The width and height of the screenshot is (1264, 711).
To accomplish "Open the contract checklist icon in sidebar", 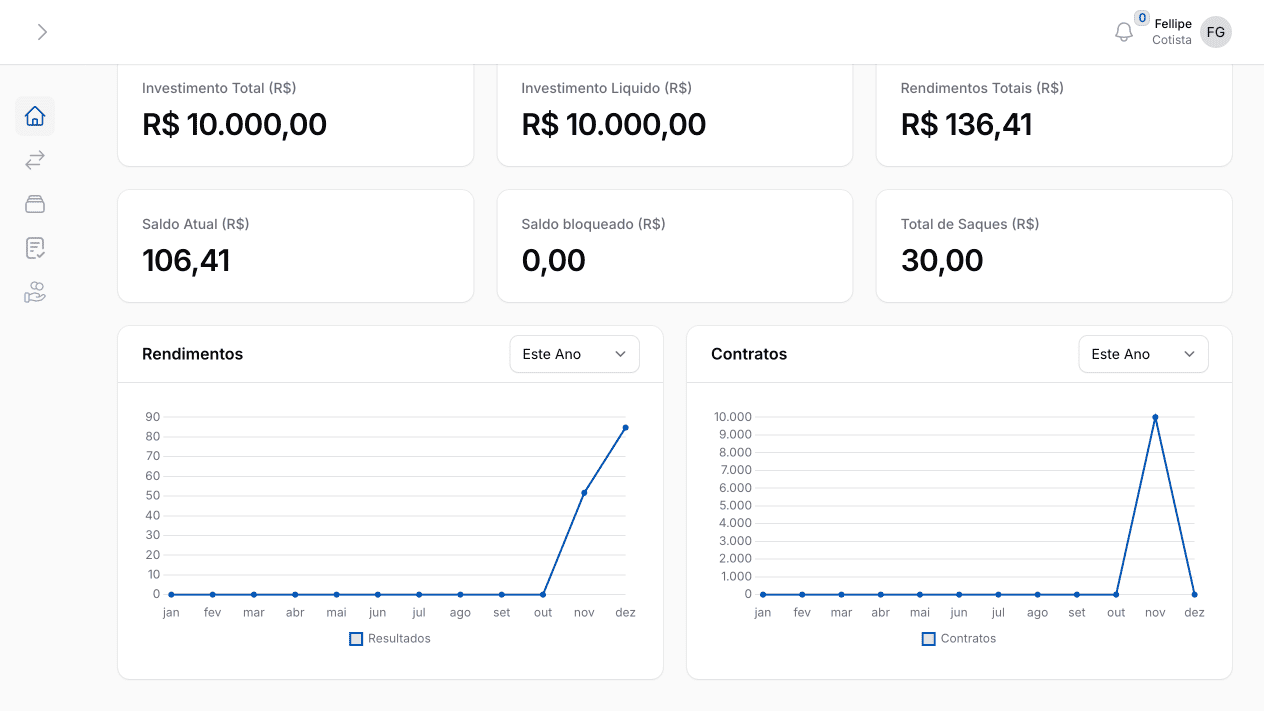I will point(35,248).
